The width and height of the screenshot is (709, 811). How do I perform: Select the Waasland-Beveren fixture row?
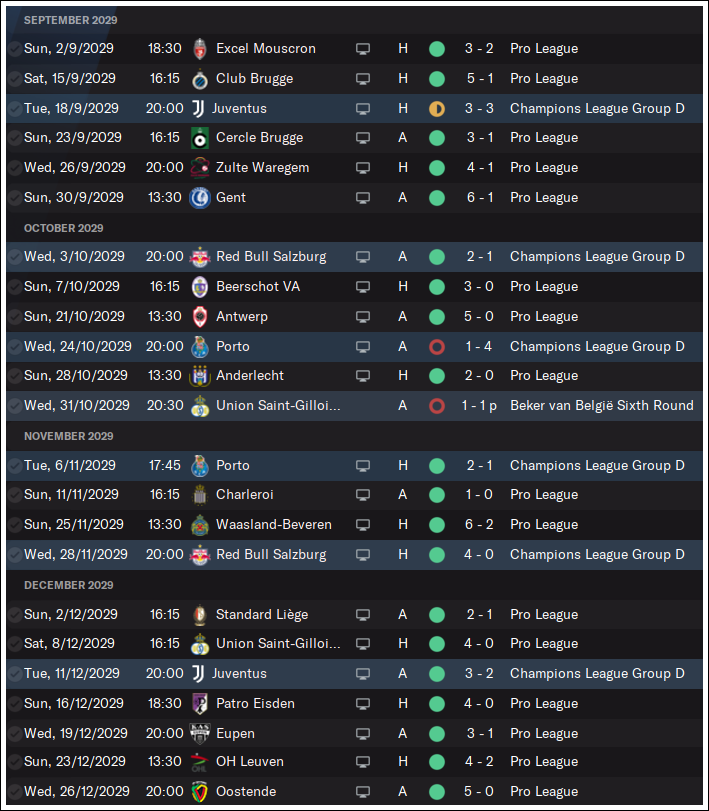point(354,524)
